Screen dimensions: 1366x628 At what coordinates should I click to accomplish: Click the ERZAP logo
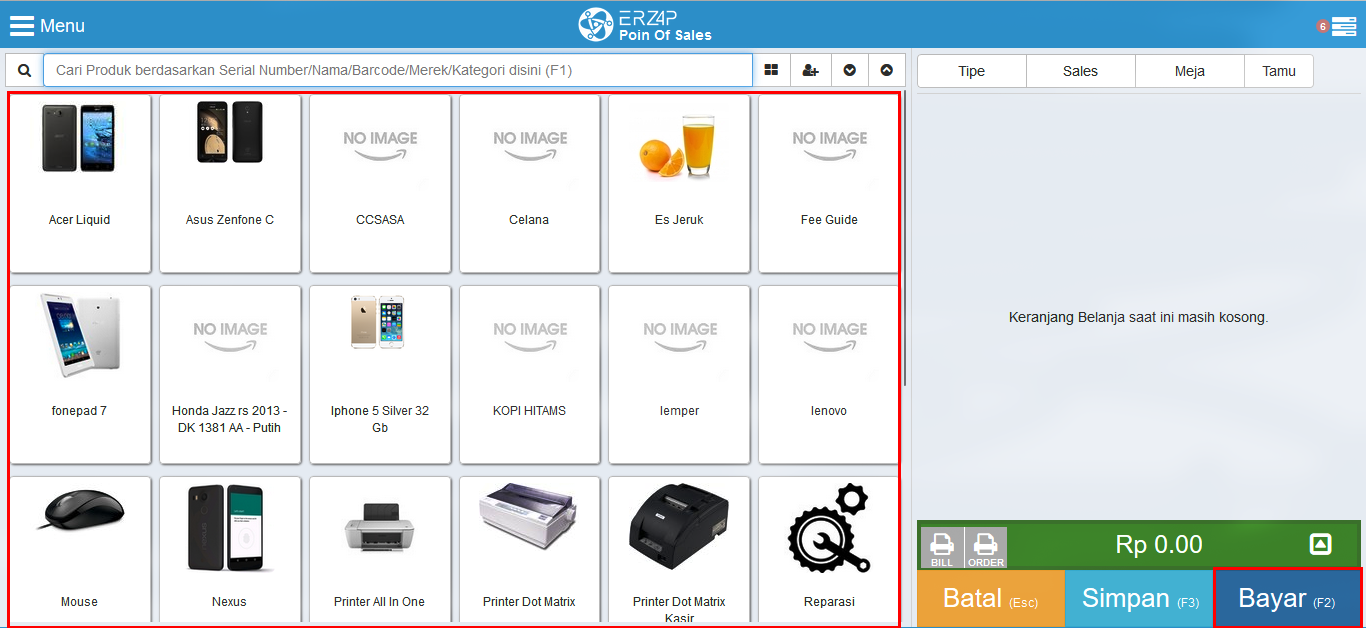click(645, 24)
